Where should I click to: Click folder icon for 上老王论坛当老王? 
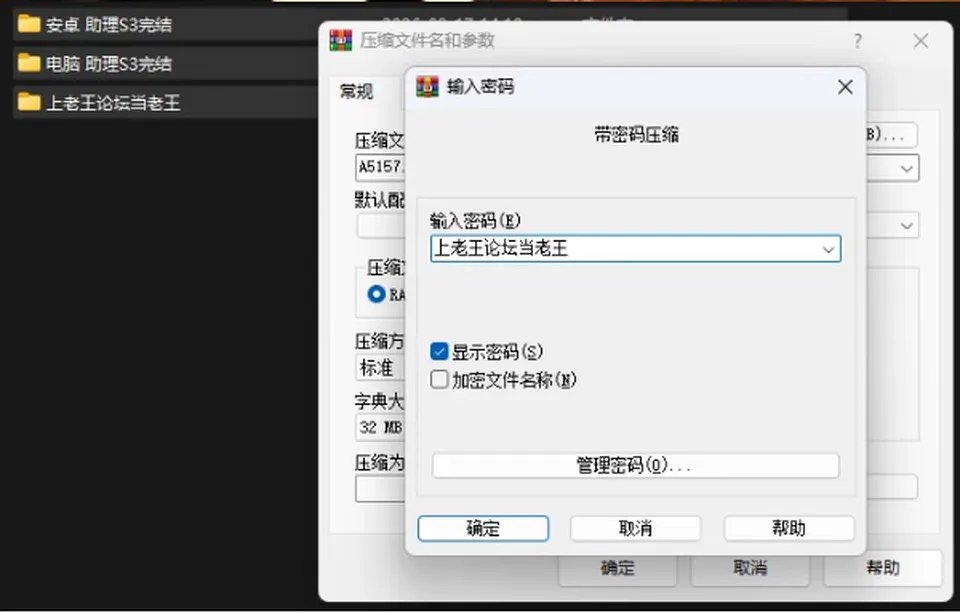click(x=29, y=102)
